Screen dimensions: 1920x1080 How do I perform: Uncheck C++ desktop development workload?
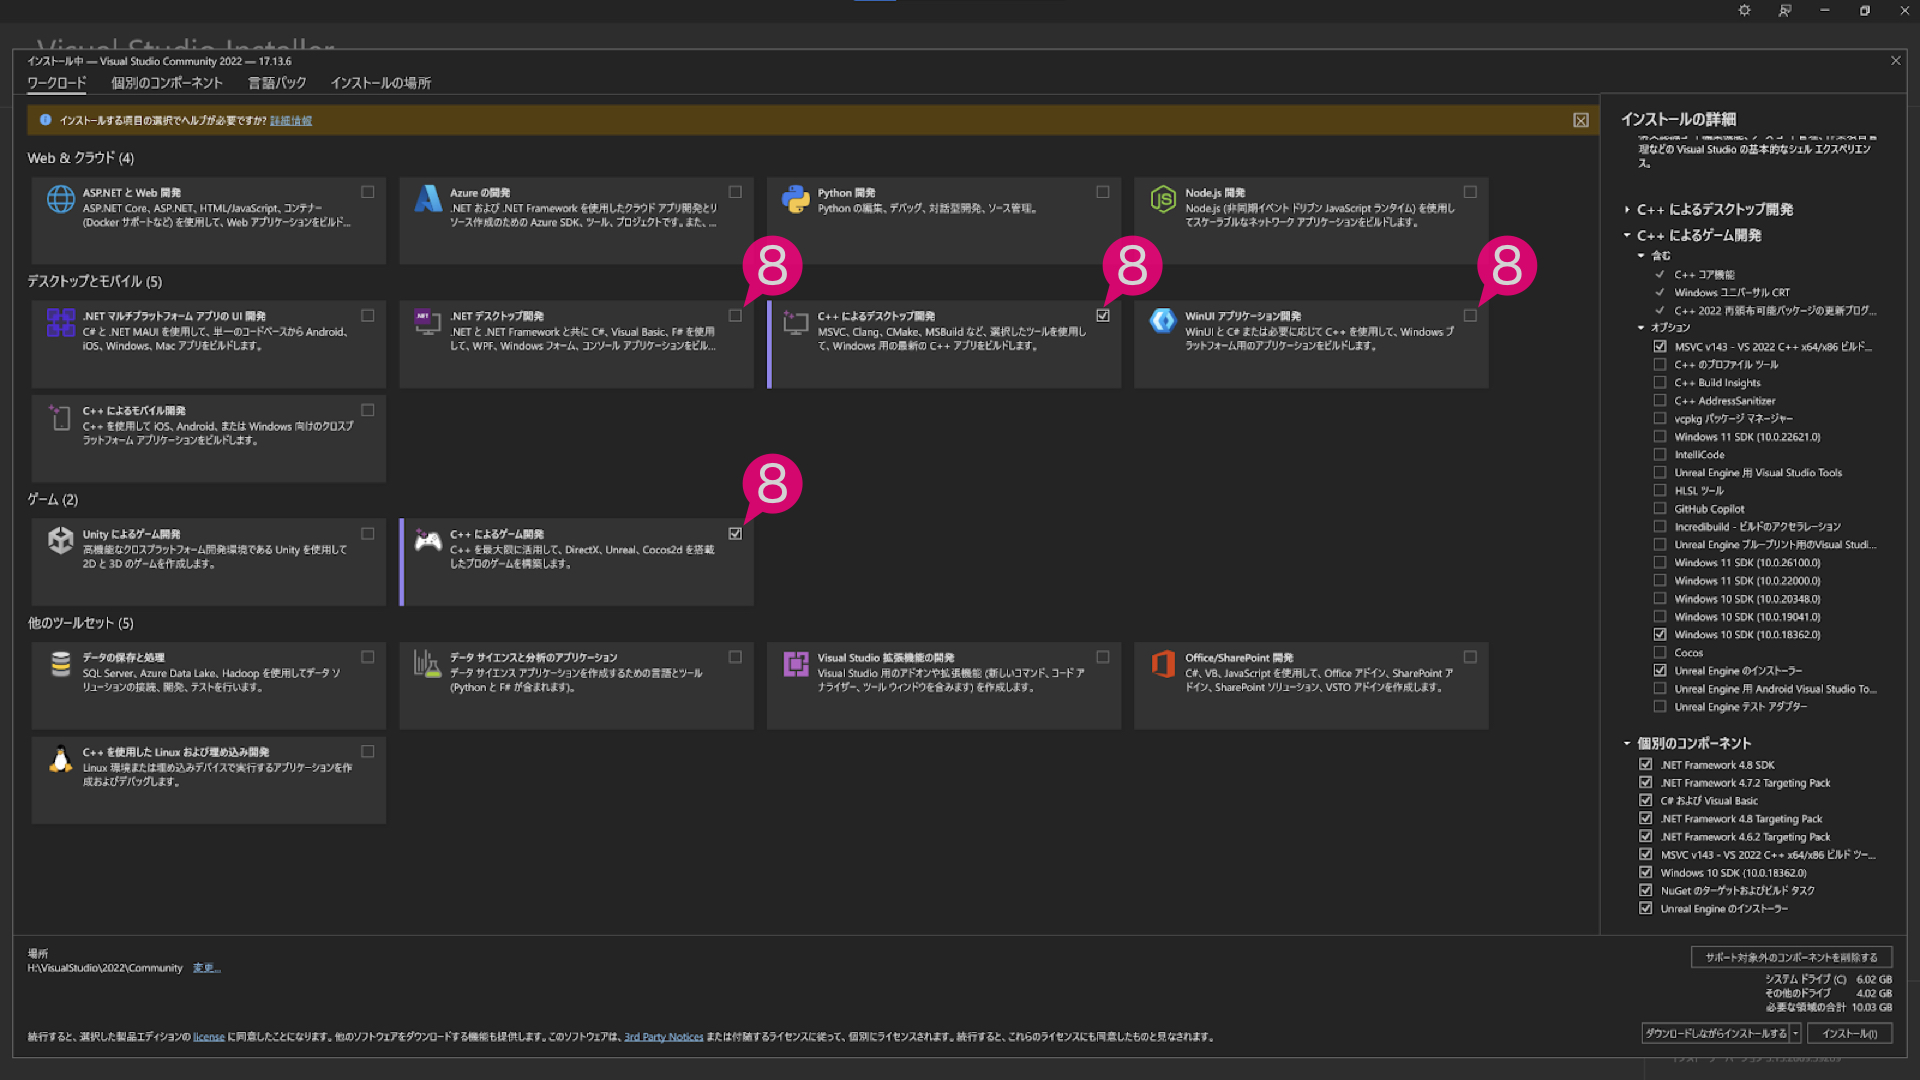click(x=1103, y=315)
